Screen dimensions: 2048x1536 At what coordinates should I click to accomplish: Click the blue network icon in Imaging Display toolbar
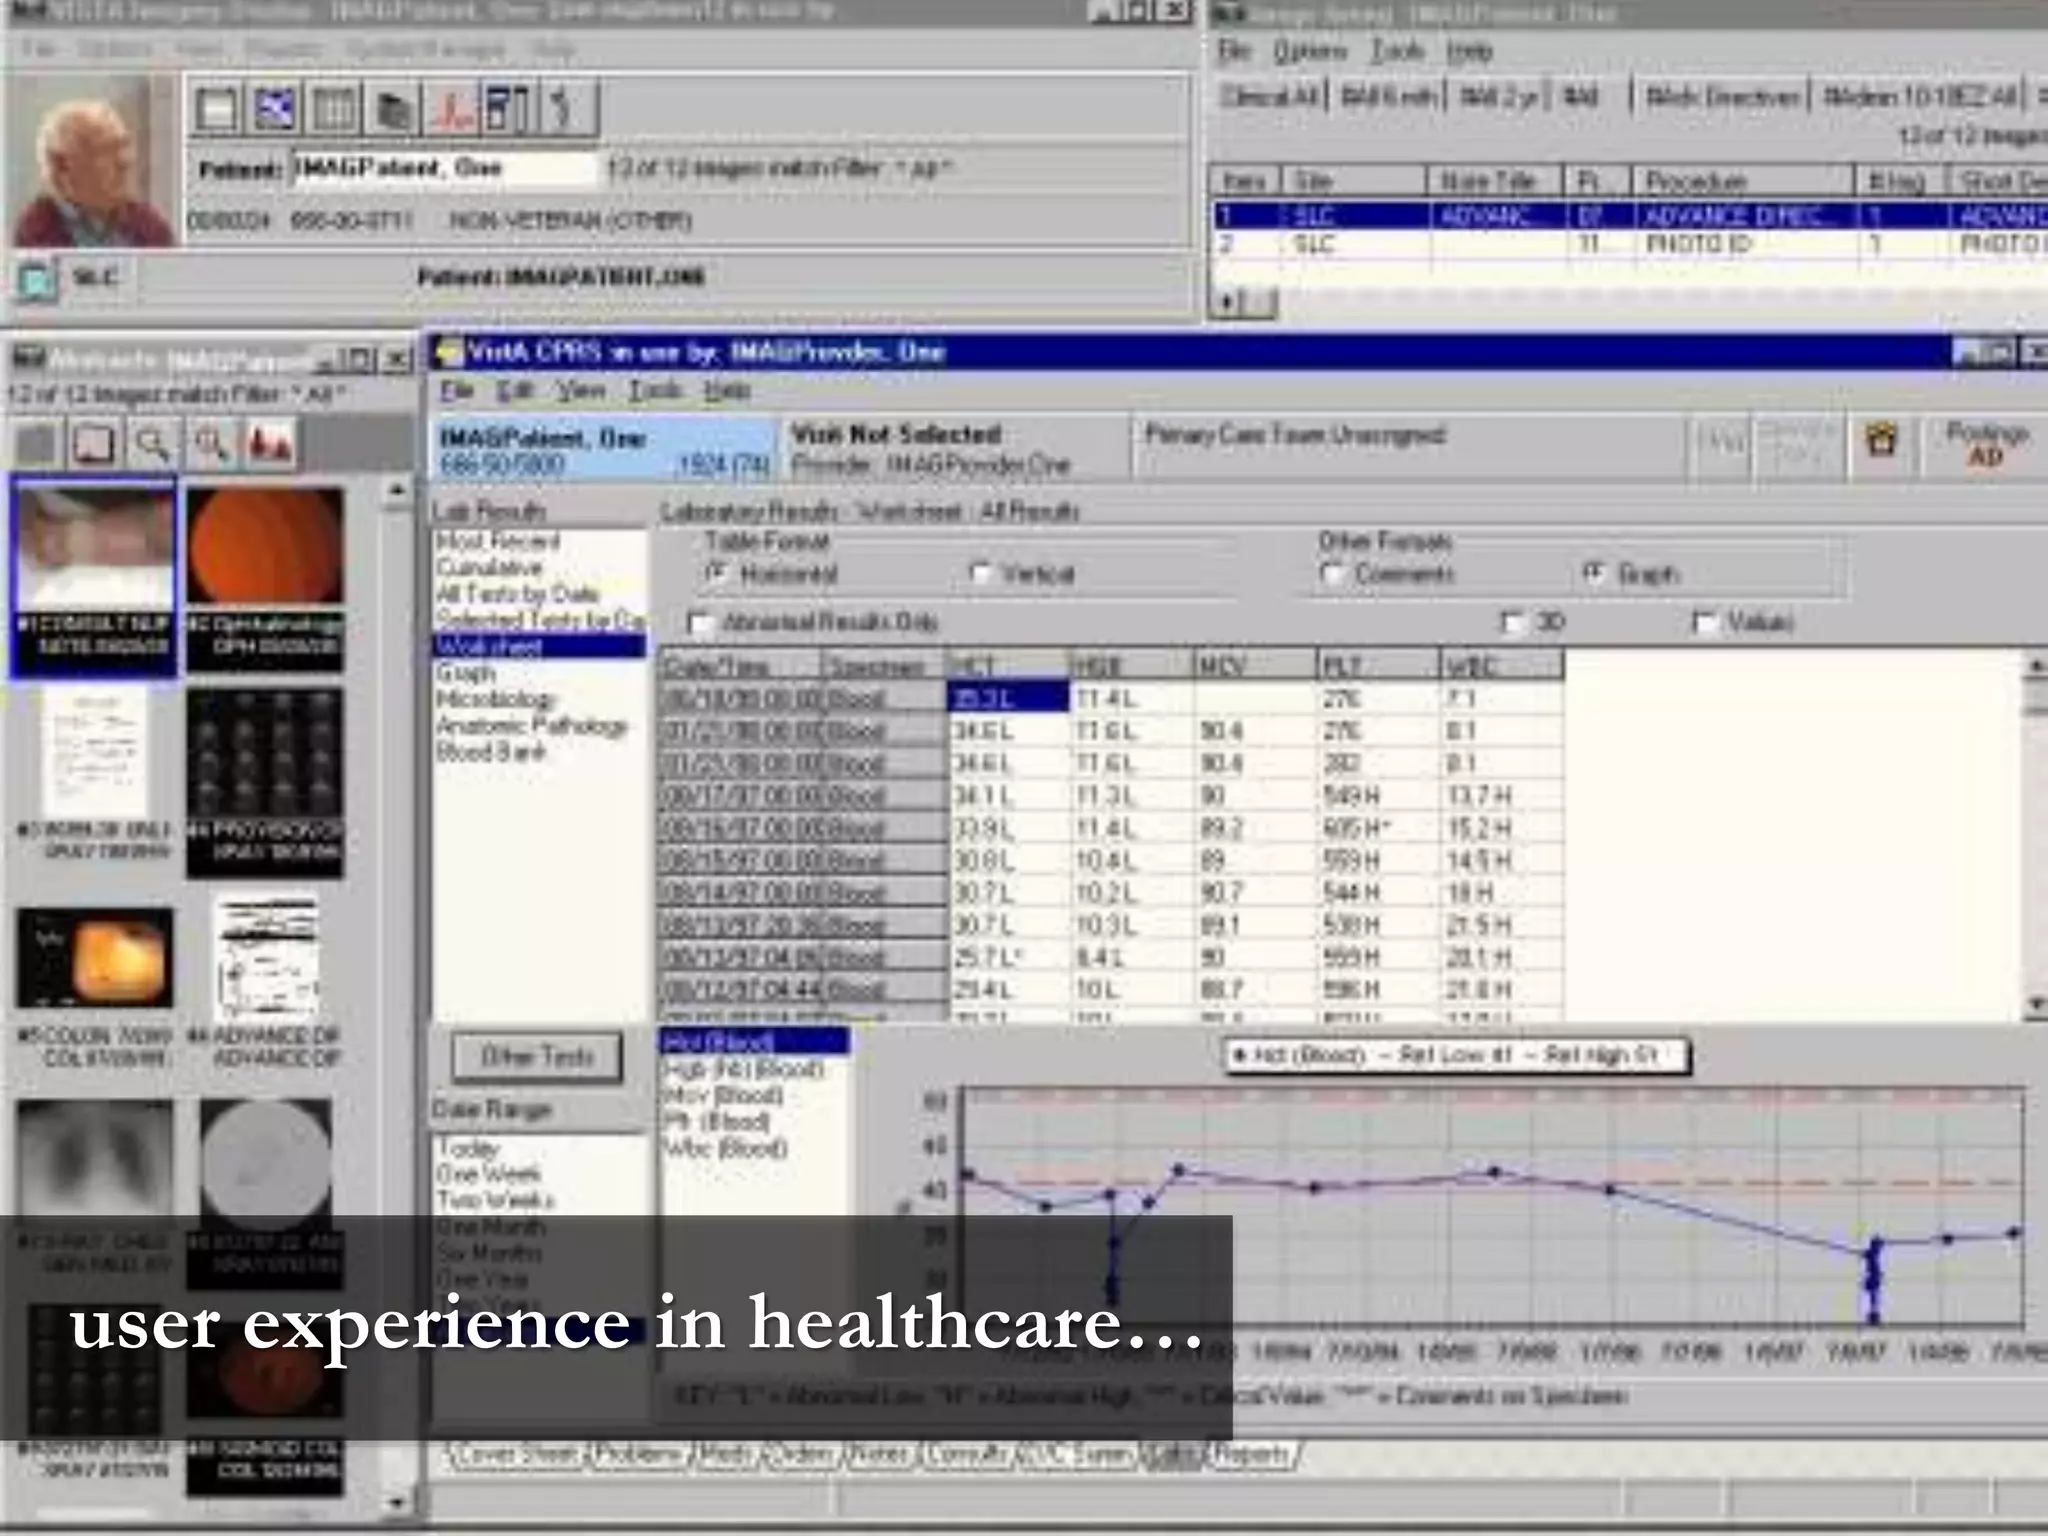coord(274,107)
